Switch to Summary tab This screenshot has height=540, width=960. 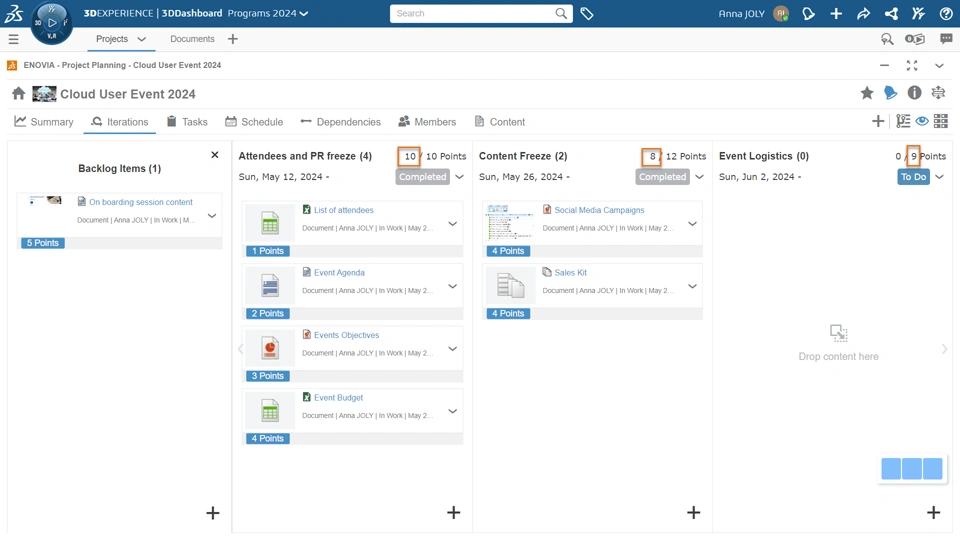[43, 122]
